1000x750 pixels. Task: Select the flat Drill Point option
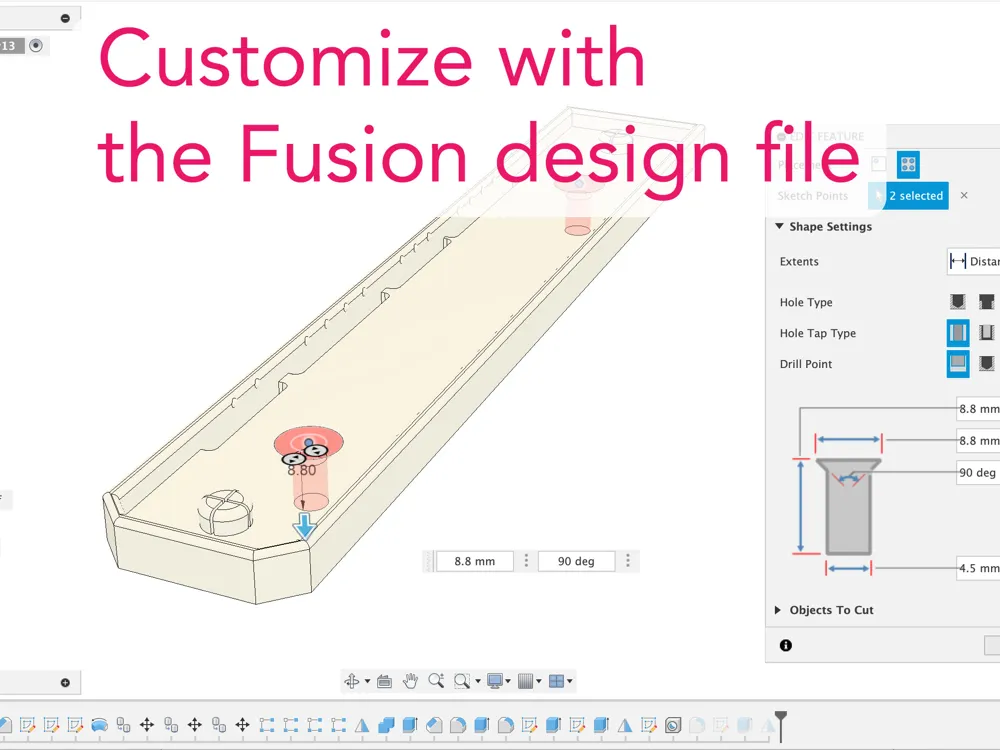(x=958, y=364)
